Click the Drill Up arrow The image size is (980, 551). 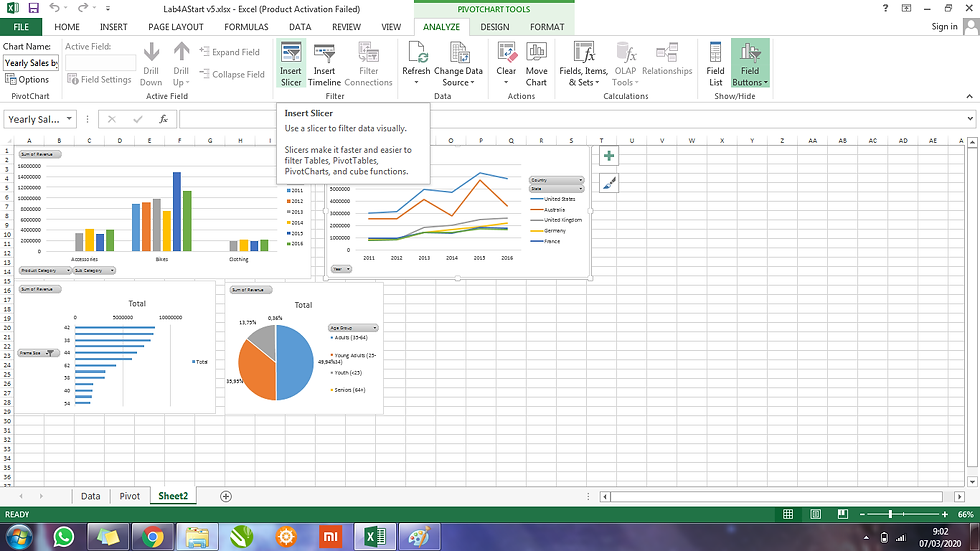181,64
